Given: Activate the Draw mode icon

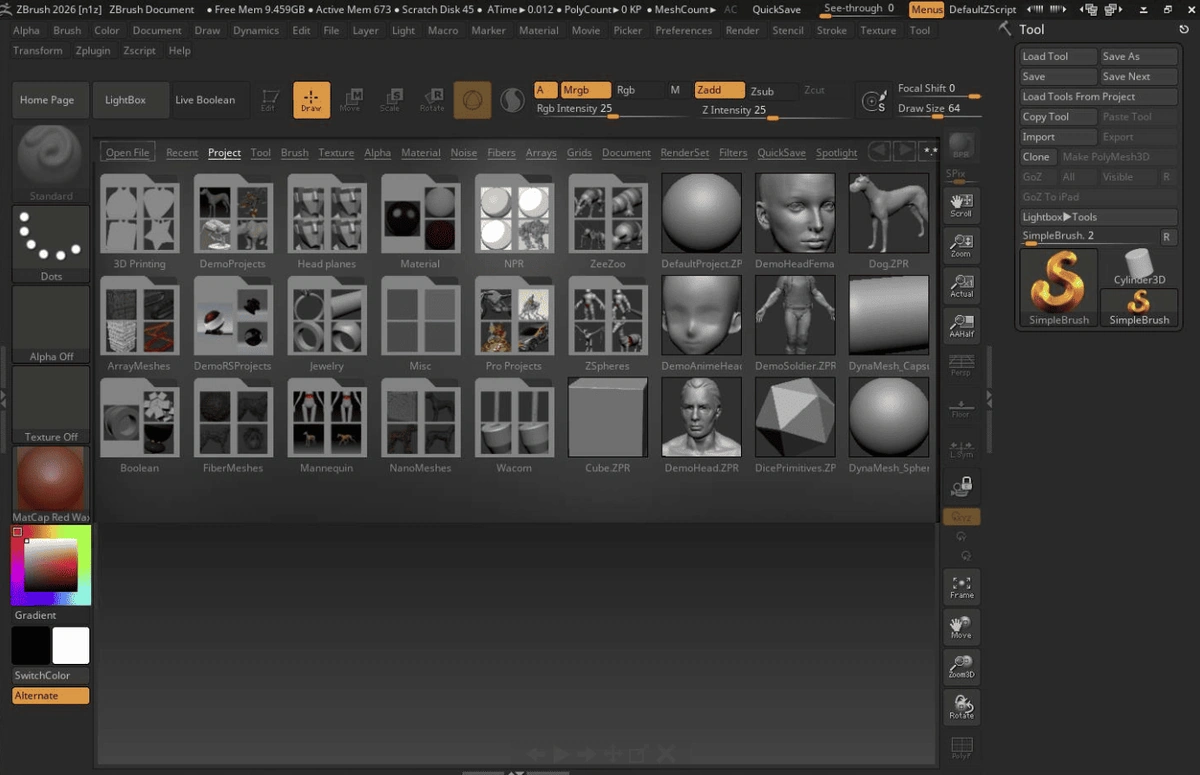Looking at the screenshot, I should pos(311,100).
